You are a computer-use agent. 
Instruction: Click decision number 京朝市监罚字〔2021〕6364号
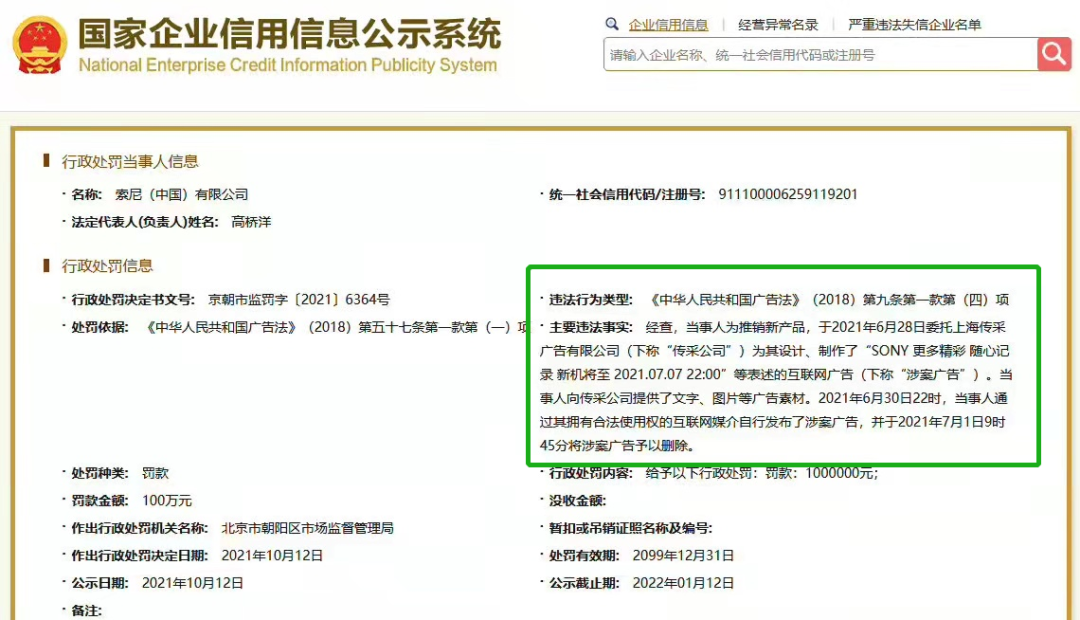(299, 300)
